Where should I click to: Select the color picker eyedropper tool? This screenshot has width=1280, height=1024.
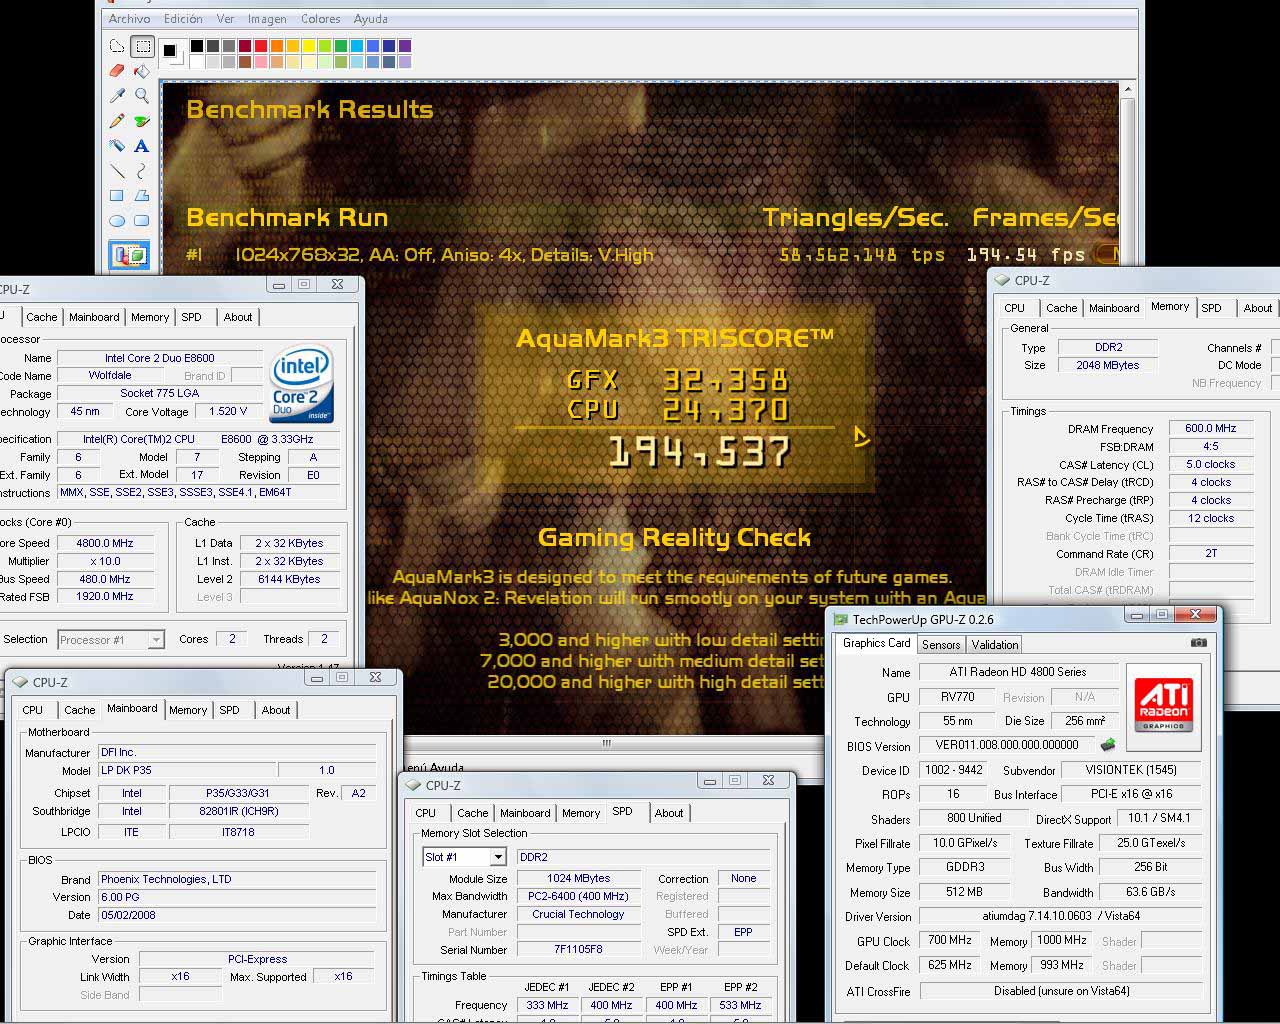[x=117, y=96]
